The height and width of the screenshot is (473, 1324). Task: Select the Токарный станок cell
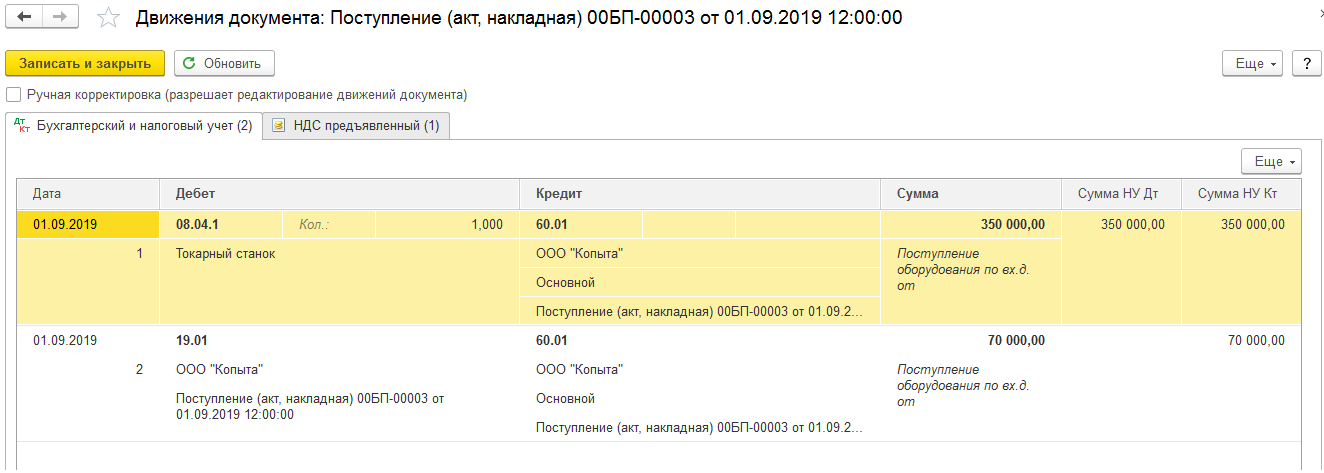tap(226, 254)
